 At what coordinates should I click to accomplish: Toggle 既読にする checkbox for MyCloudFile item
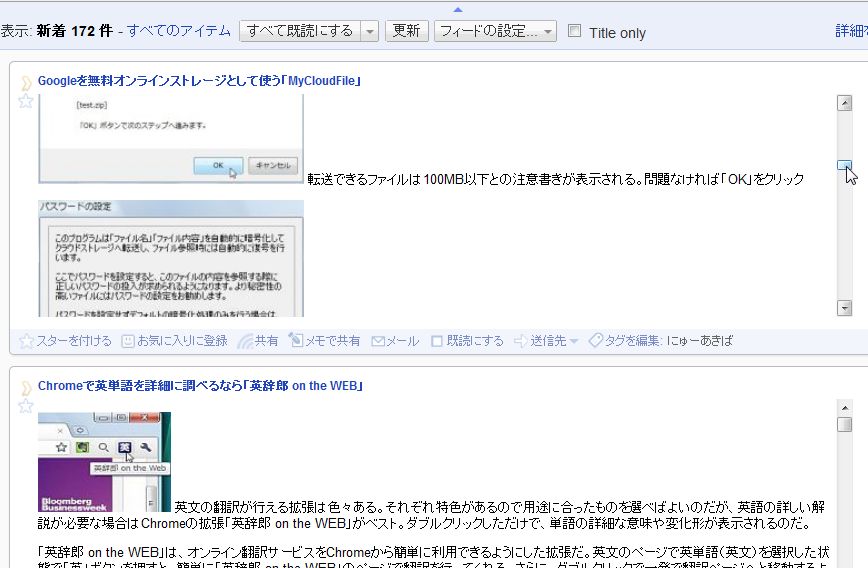click(437, 341)
